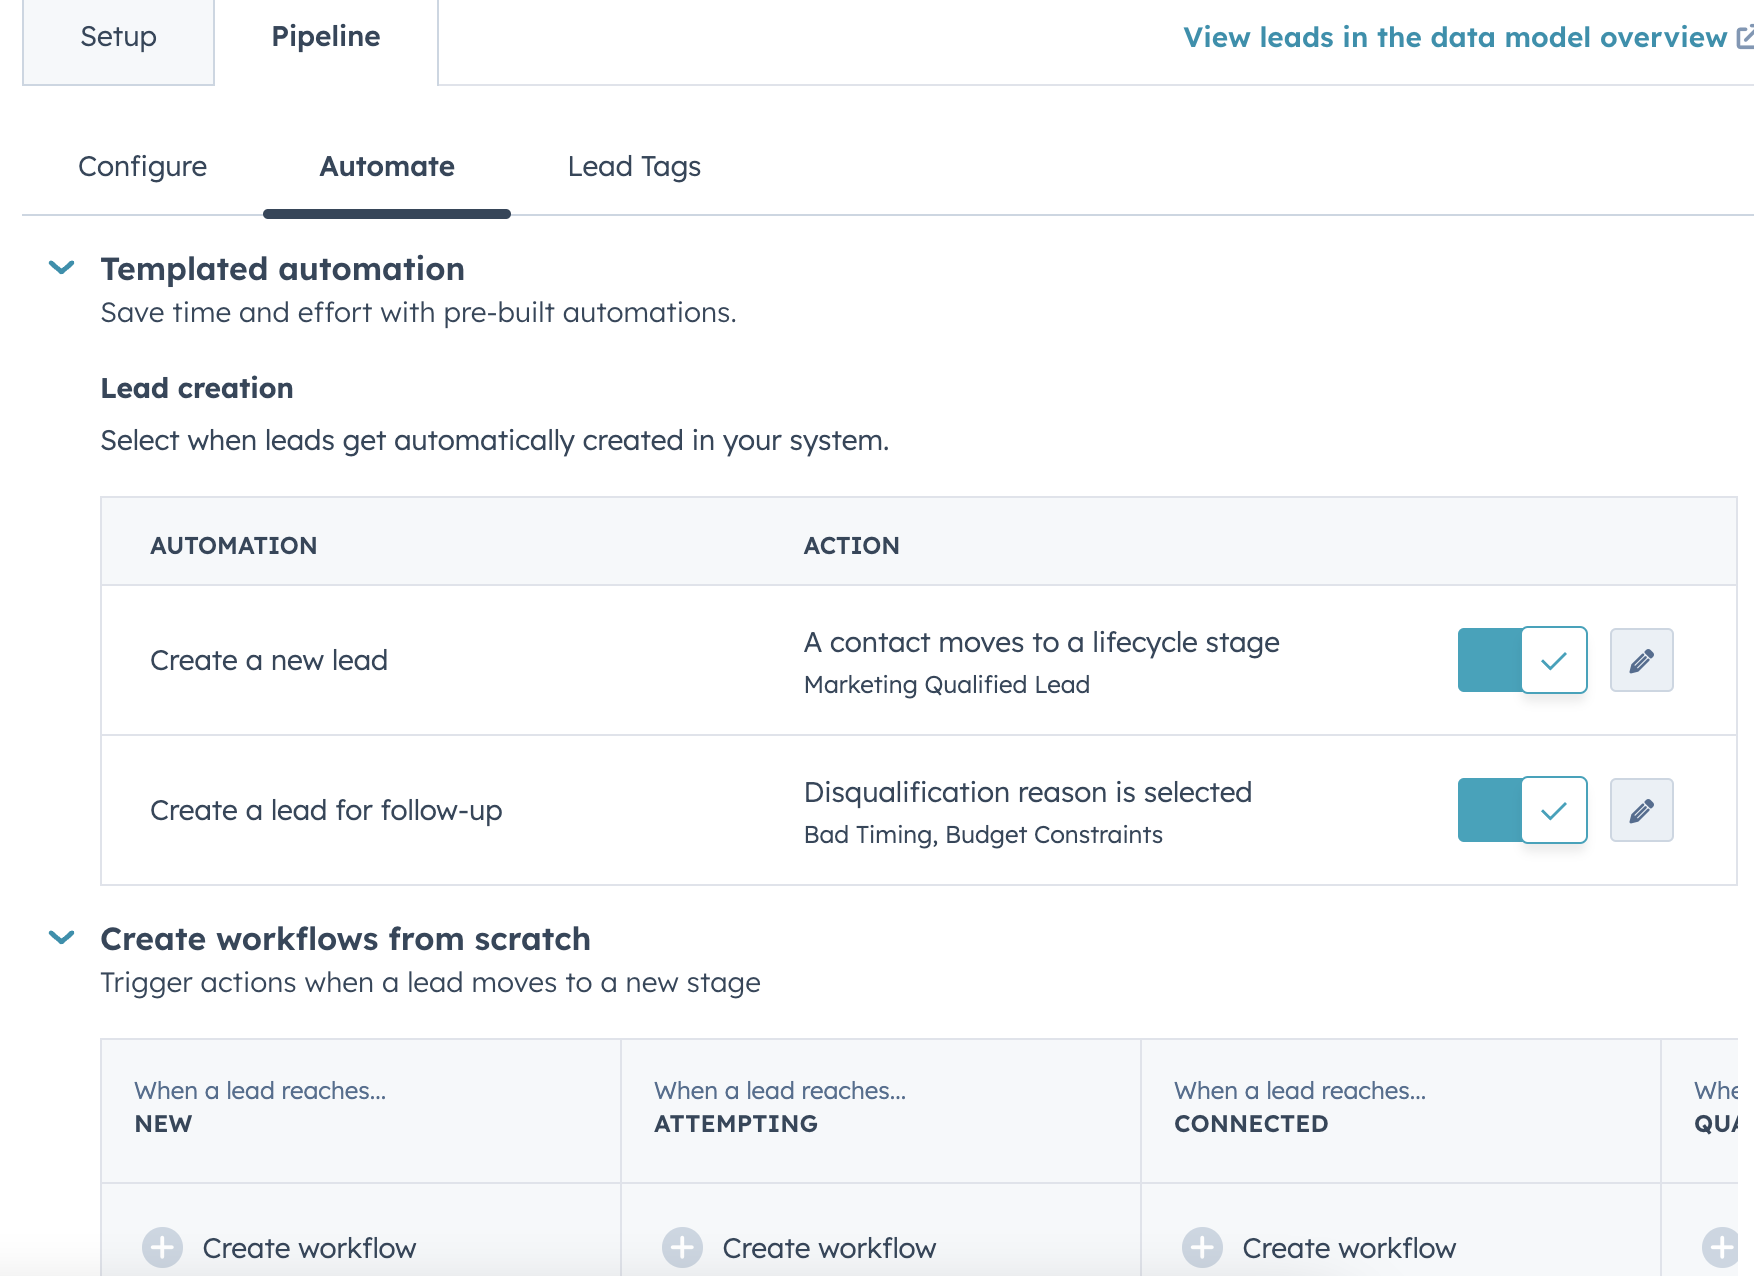
Task: Collapse the Templated automation section
Action: 61,268
